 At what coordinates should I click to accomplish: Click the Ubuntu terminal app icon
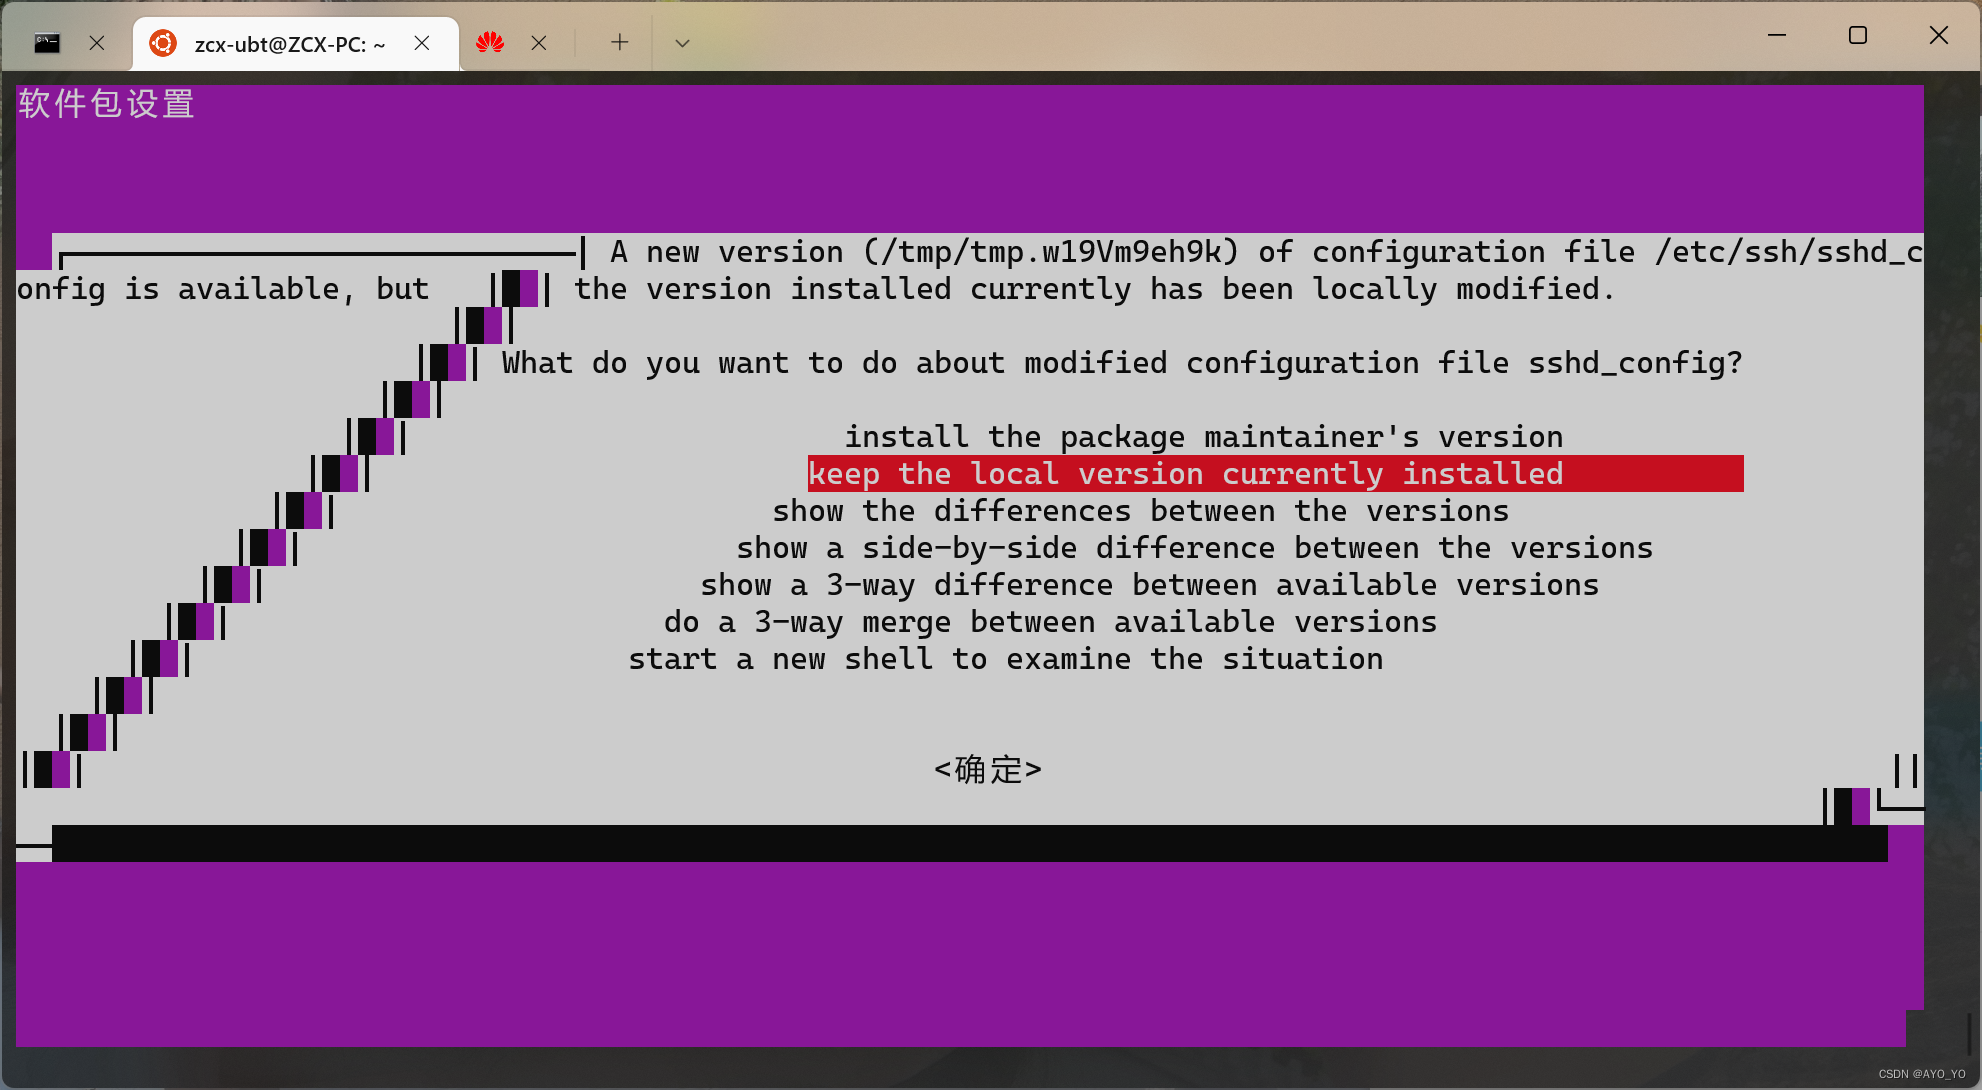click(161, 43)
